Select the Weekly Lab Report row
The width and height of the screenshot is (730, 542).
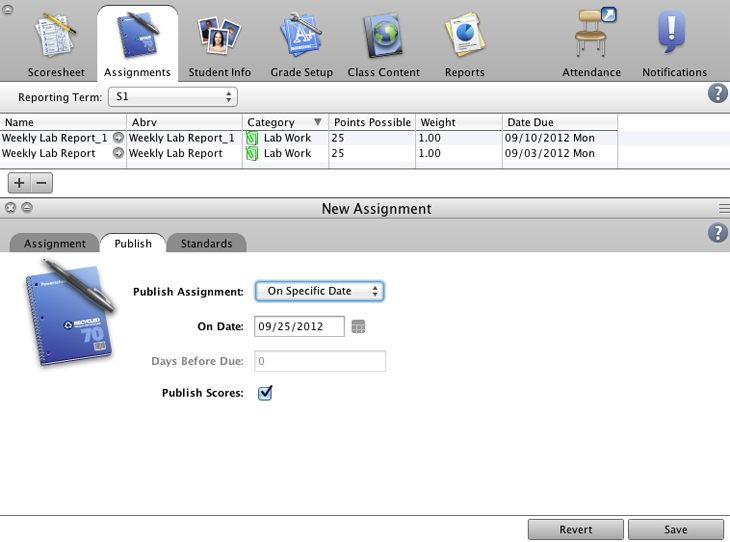pos(50,154)
